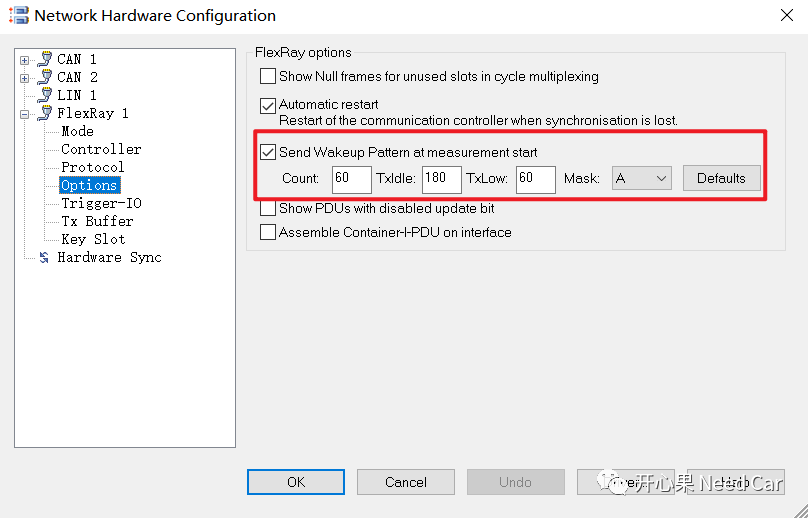Enable Show PDUs with disabled update bit
Image resolution: width=808 pixels, height=518 pixels.
[x=268, y=209]
